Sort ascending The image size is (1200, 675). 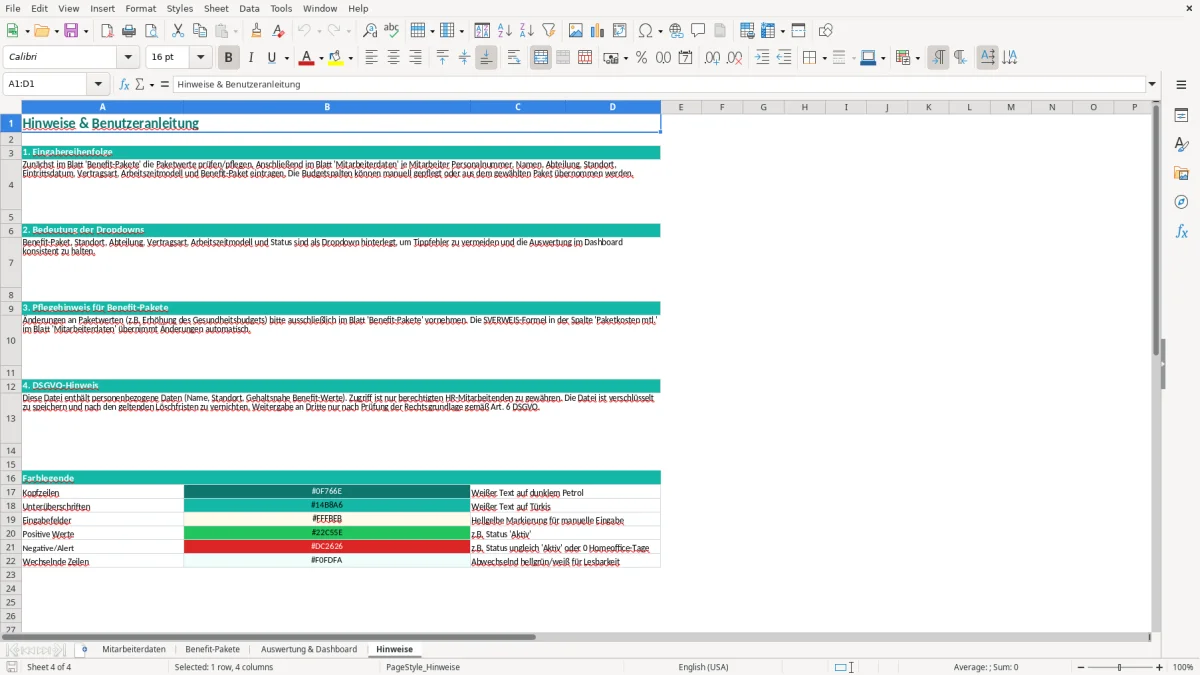point(505,31)
